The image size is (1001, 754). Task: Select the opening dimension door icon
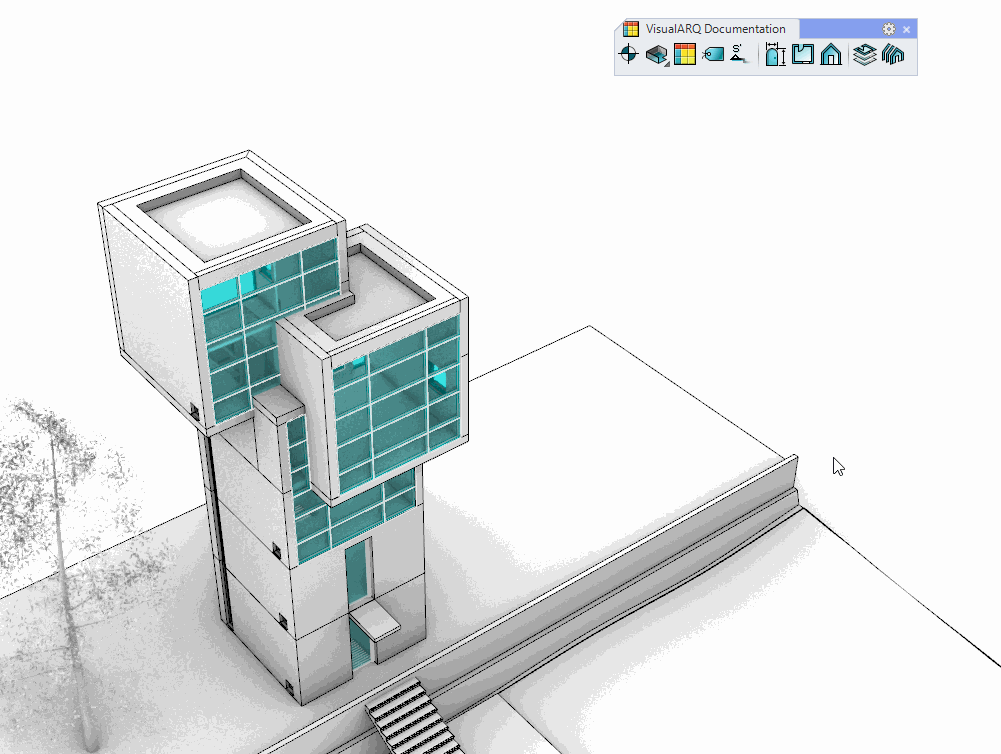[775, 55]
